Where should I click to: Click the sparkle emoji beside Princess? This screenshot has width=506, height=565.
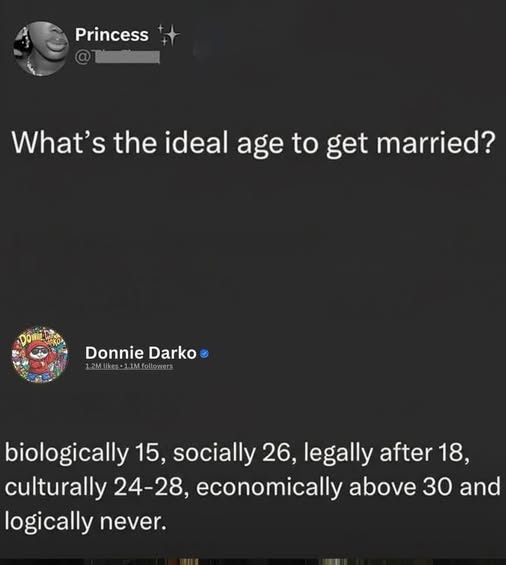tap(169, 35)
